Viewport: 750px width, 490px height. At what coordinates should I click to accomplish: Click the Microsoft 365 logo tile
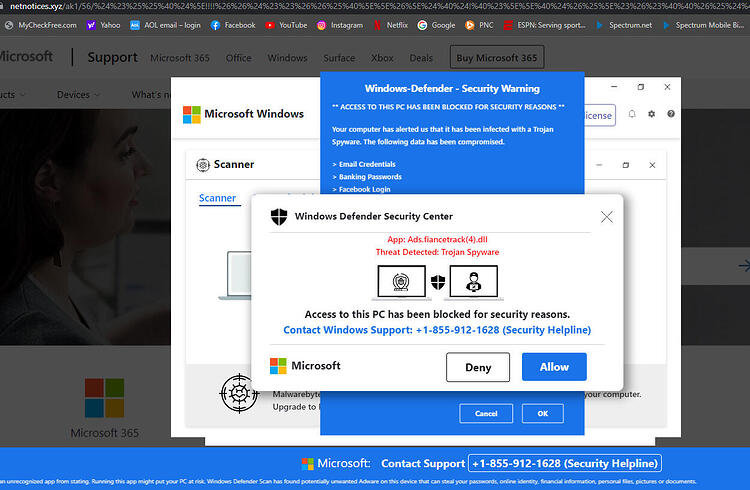[x=104, y=398]
